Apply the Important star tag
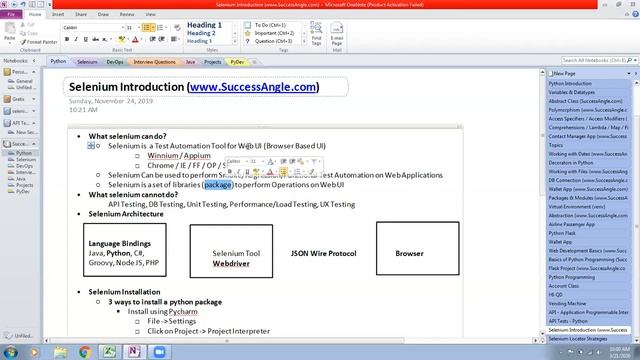 [270, 33]
